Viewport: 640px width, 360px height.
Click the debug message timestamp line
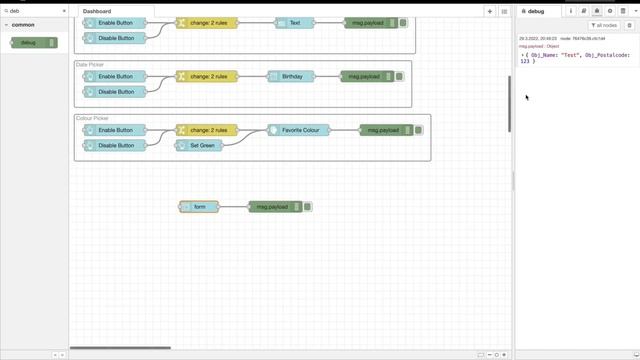pyautogui.click(x=562, y=38)
